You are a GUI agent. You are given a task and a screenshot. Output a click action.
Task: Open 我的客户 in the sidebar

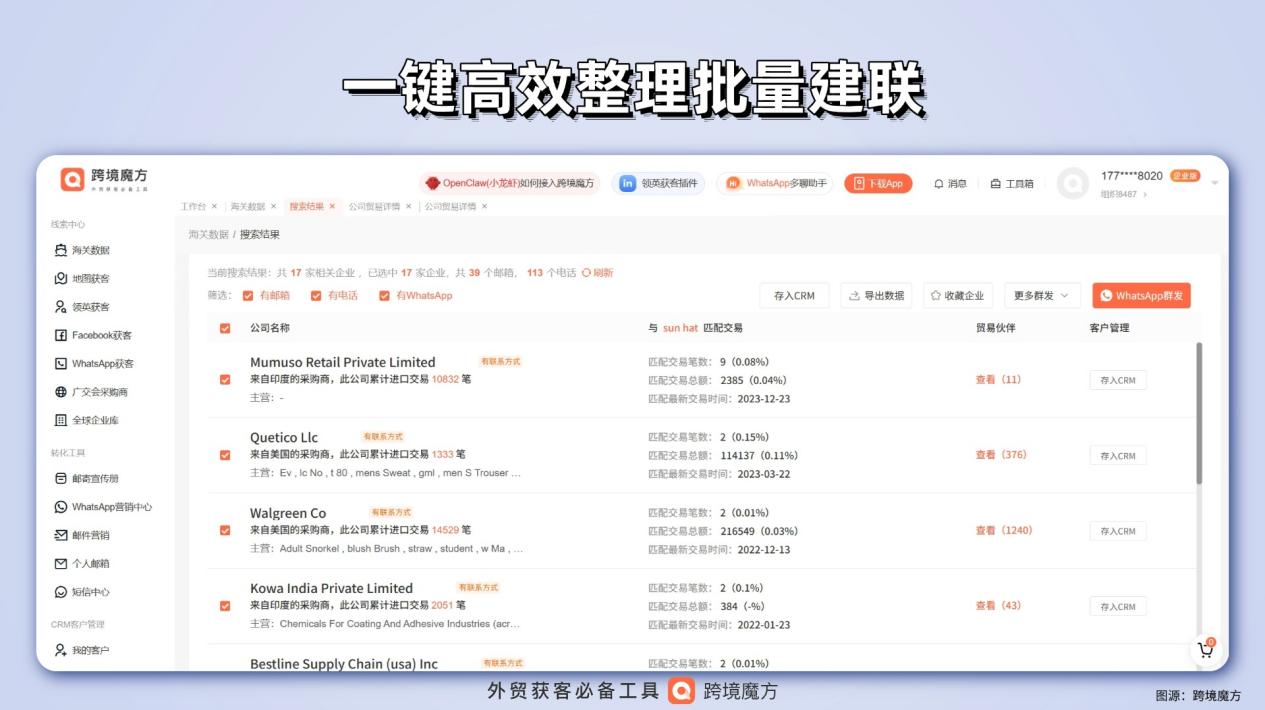point(82,650)
